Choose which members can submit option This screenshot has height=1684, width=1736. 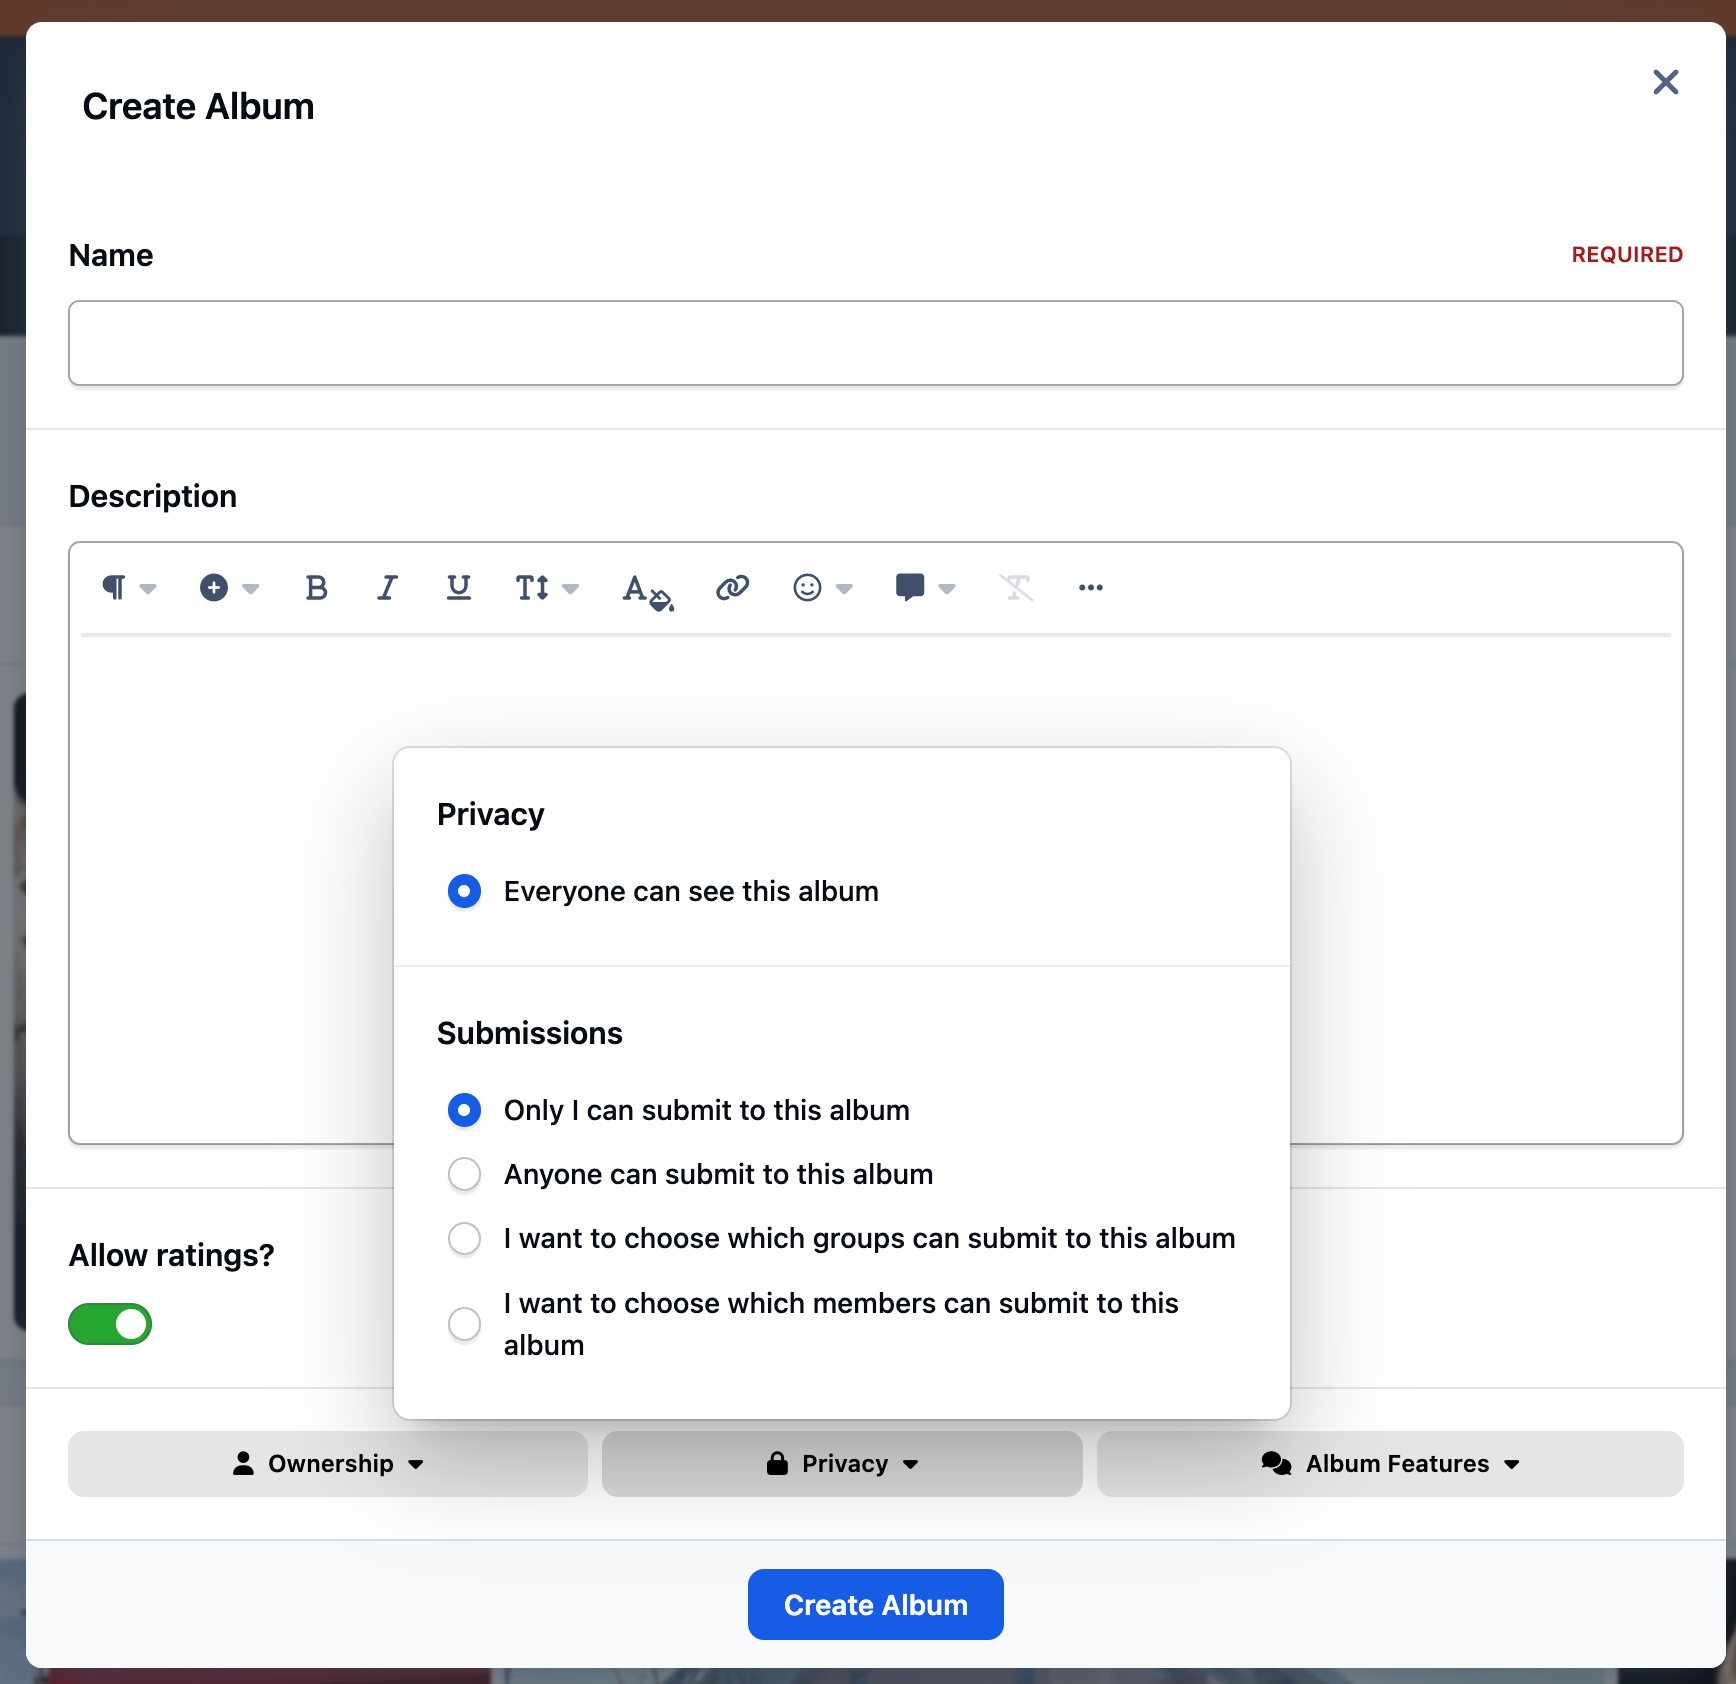click(x=464, y=1324)
